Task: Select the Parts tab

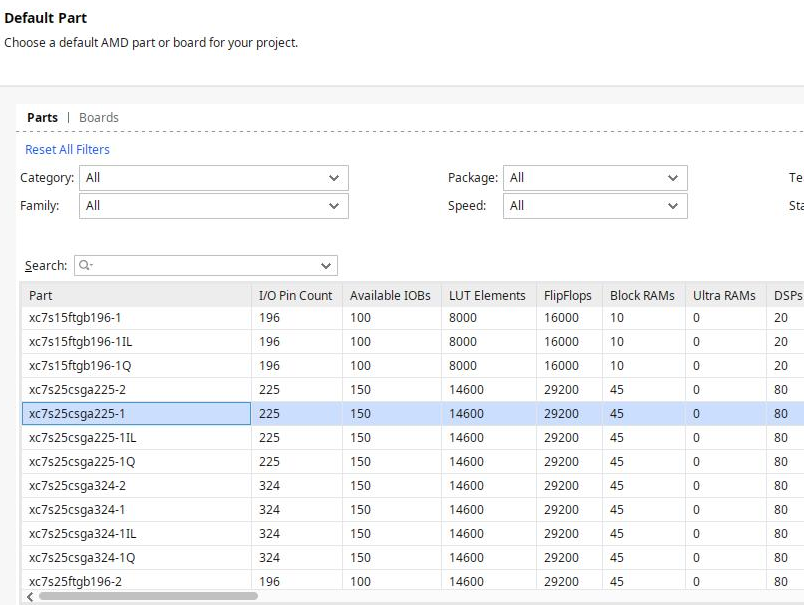Action: pyautogui.click(x=42, y=118)
